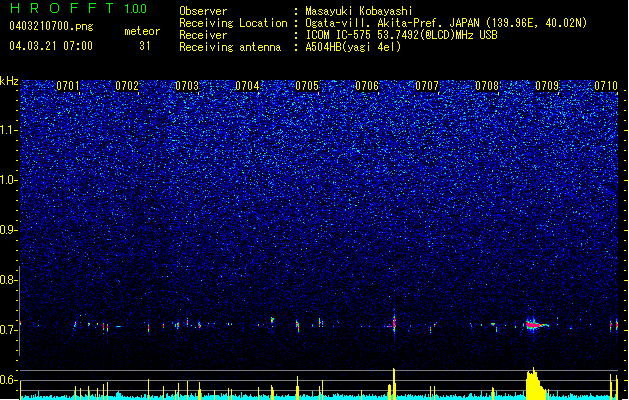Click the date stamp 04.03.21 07:00
Viewport: 629px width, 400px height.
coord(51,46)
